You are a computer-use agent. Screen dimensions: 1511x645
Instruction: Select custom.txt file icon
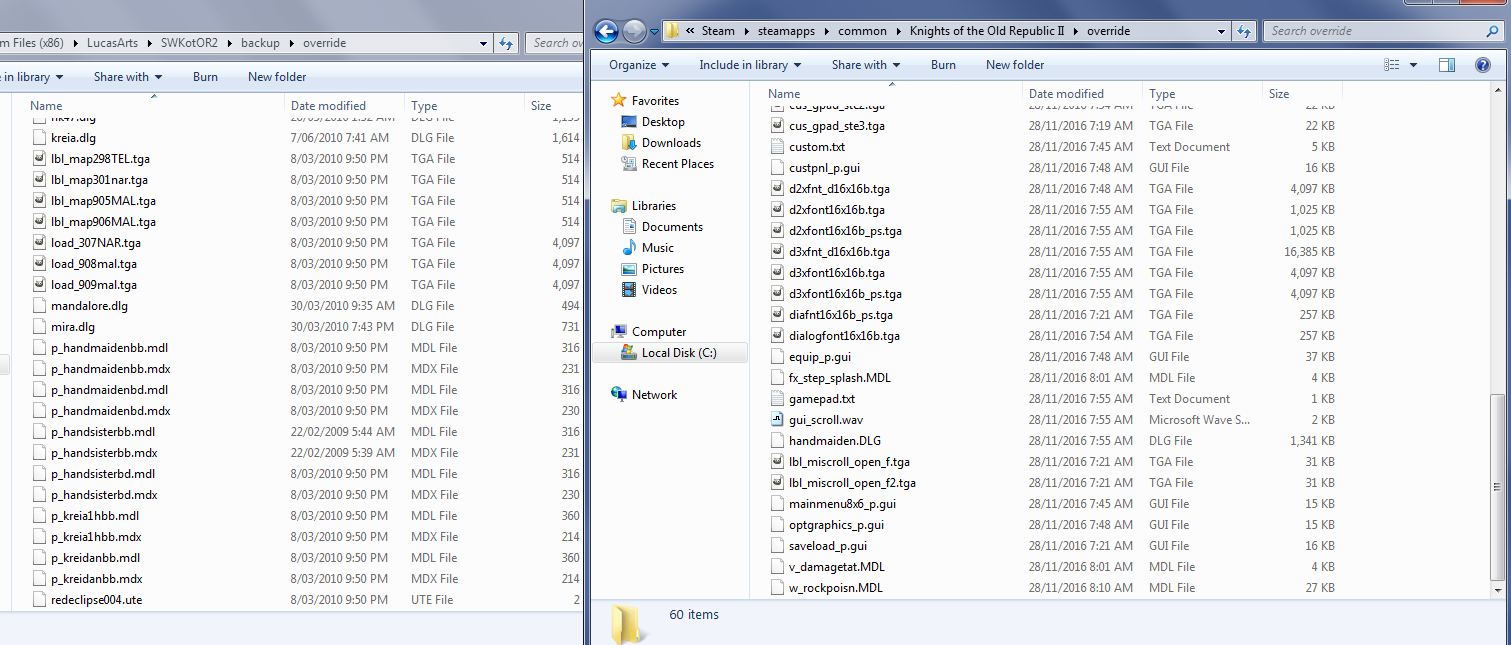coord(778,147)
